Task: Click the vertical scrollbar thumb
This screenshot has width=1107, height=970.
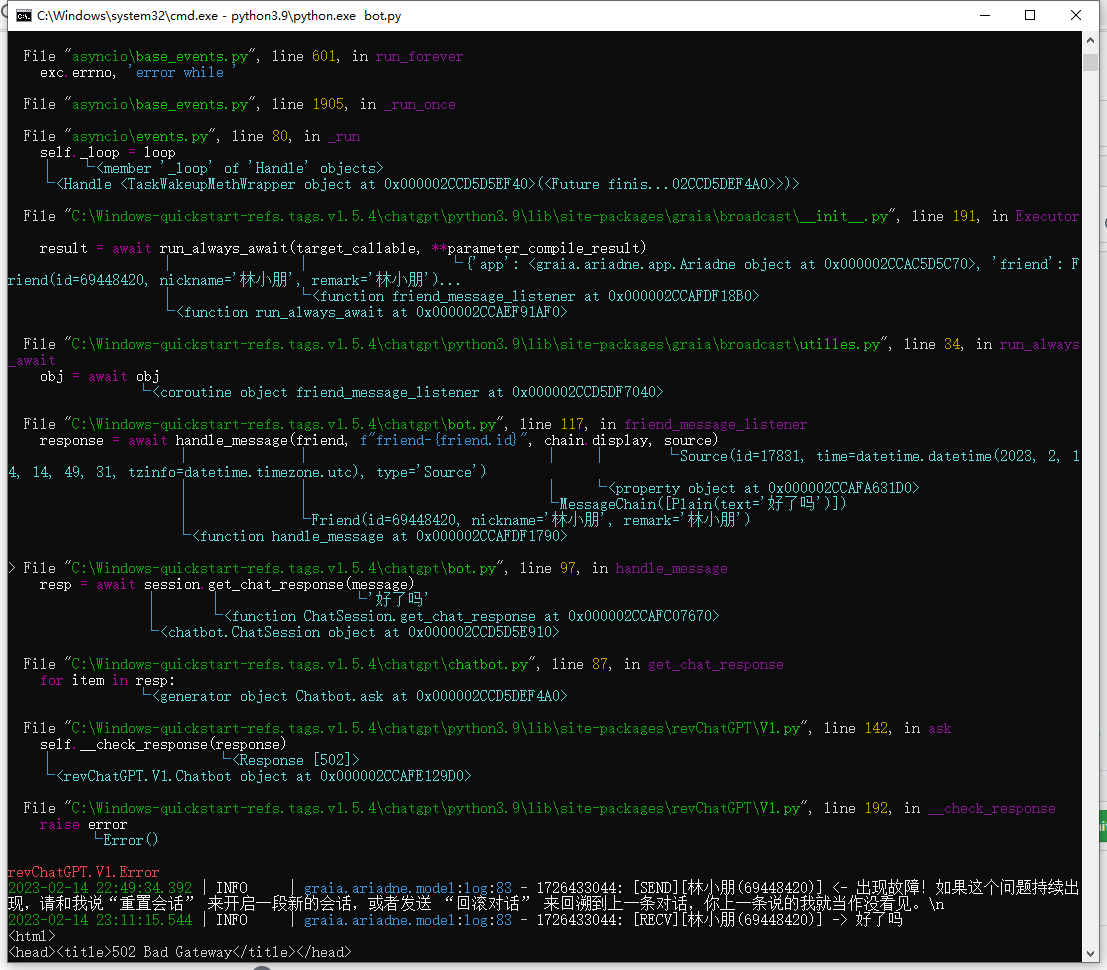Action: pos(1090,62)
